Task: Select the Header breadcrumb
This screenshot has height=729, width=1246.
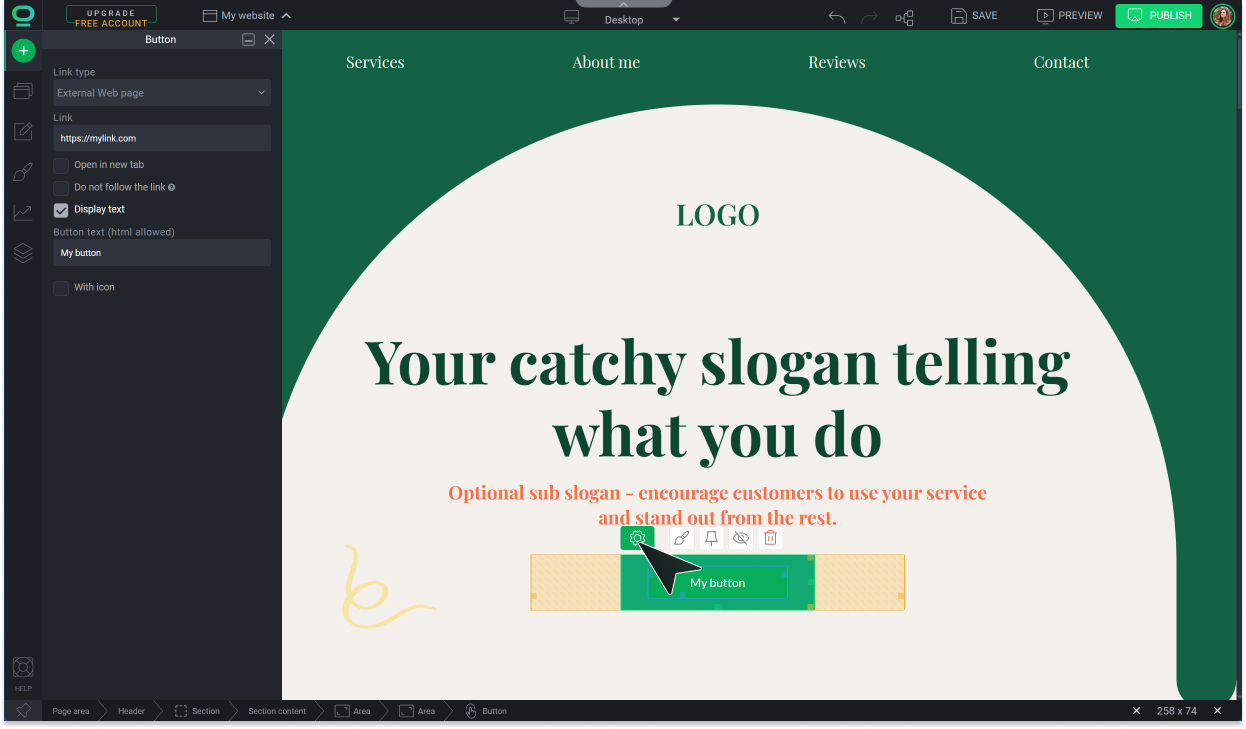Action: point(131,711)
